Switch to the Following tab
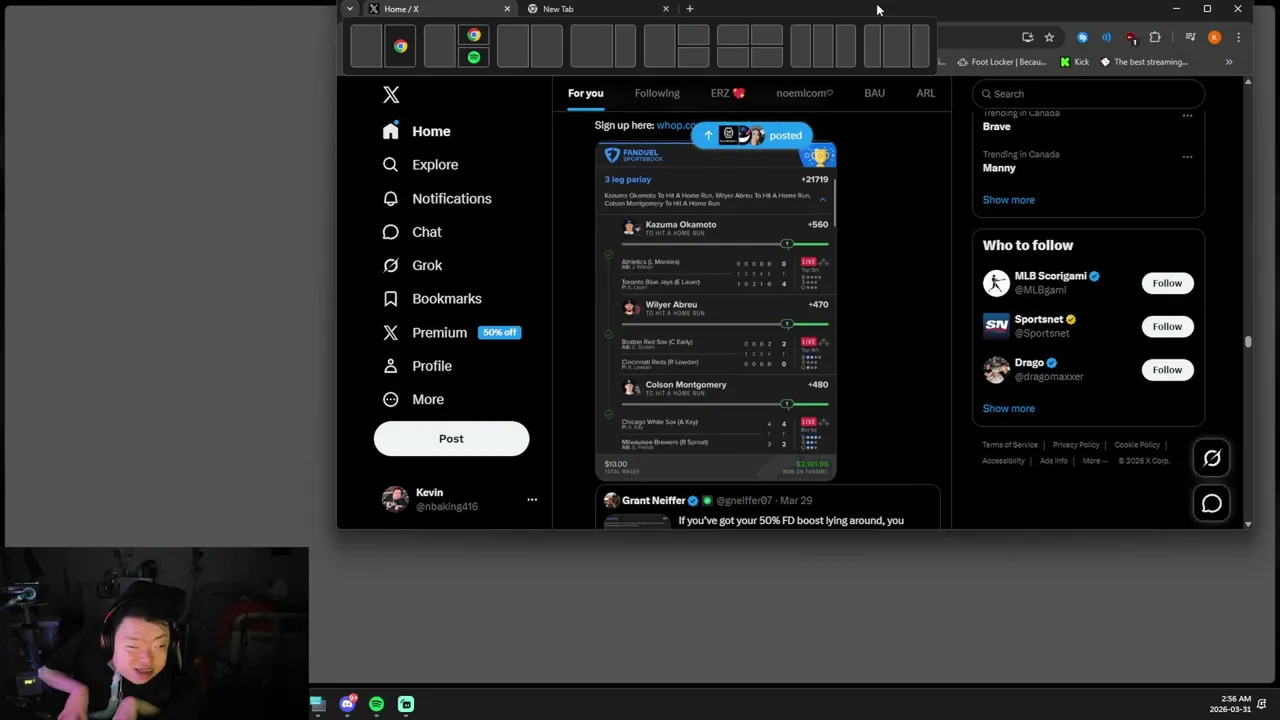 (x=657, y=93)
